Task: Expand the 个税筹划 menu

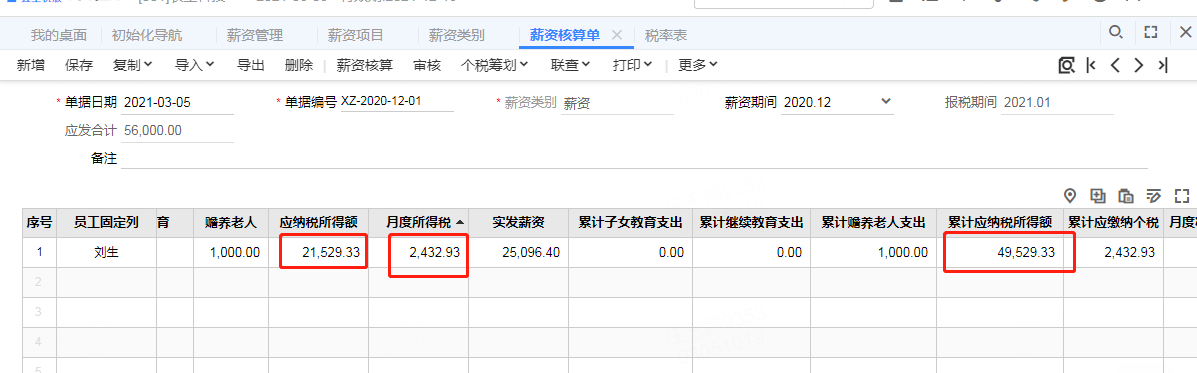Action: click(x=495, y=66)
